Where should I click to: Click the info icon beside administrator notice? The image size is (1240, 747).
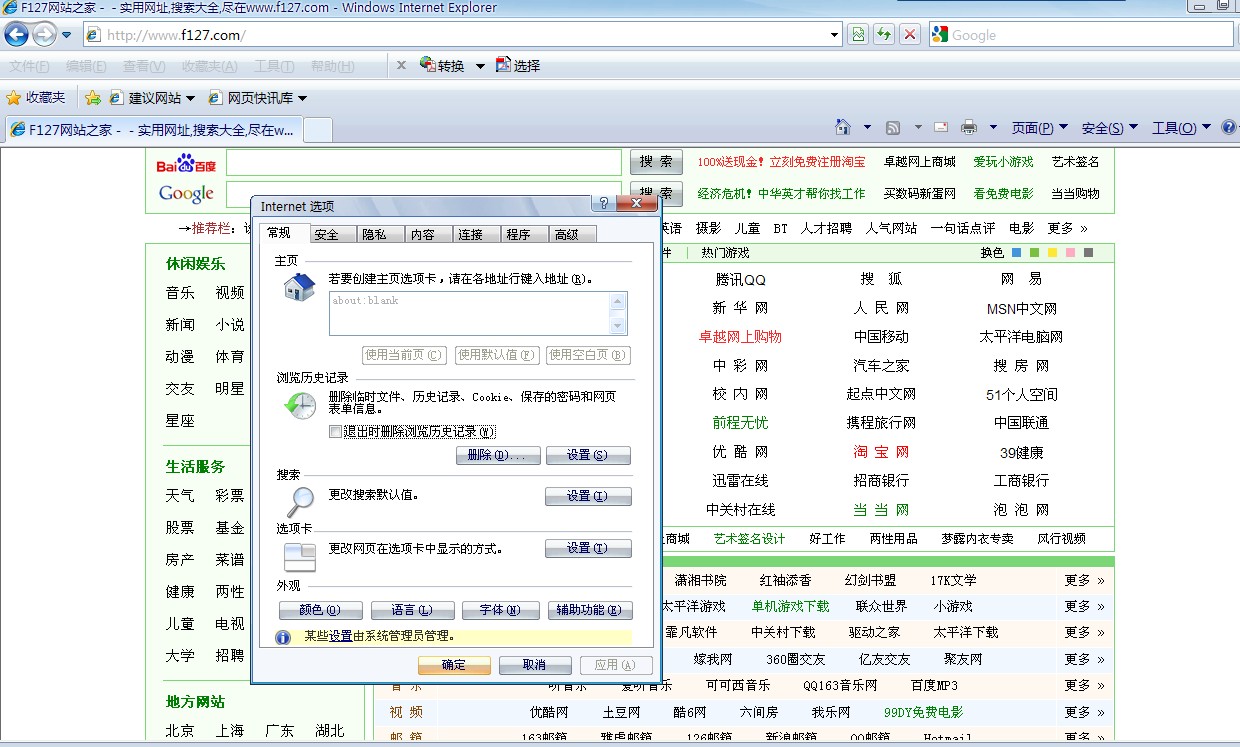[283, 636]
